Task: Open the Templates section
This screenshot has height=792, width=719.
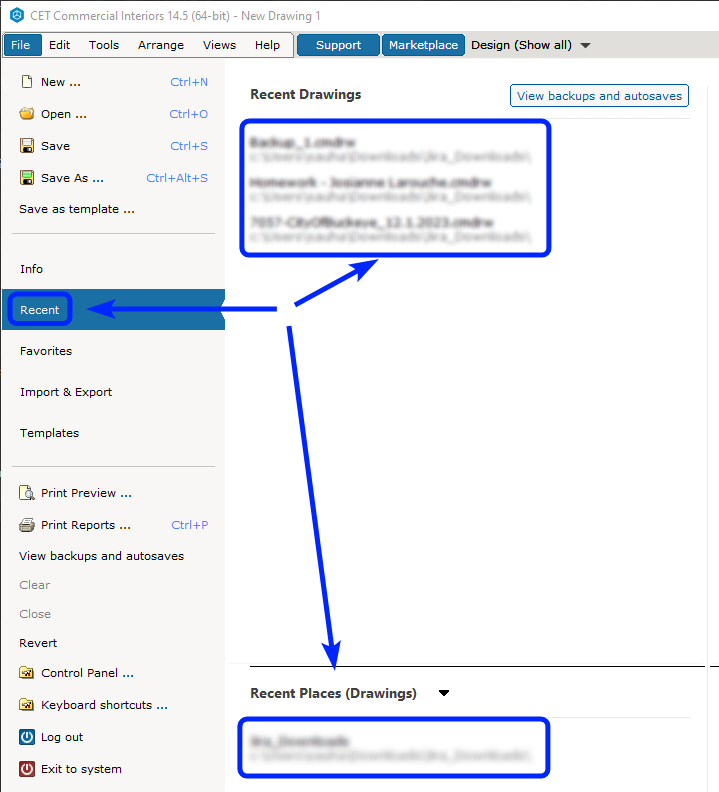Action: (50, 433)
